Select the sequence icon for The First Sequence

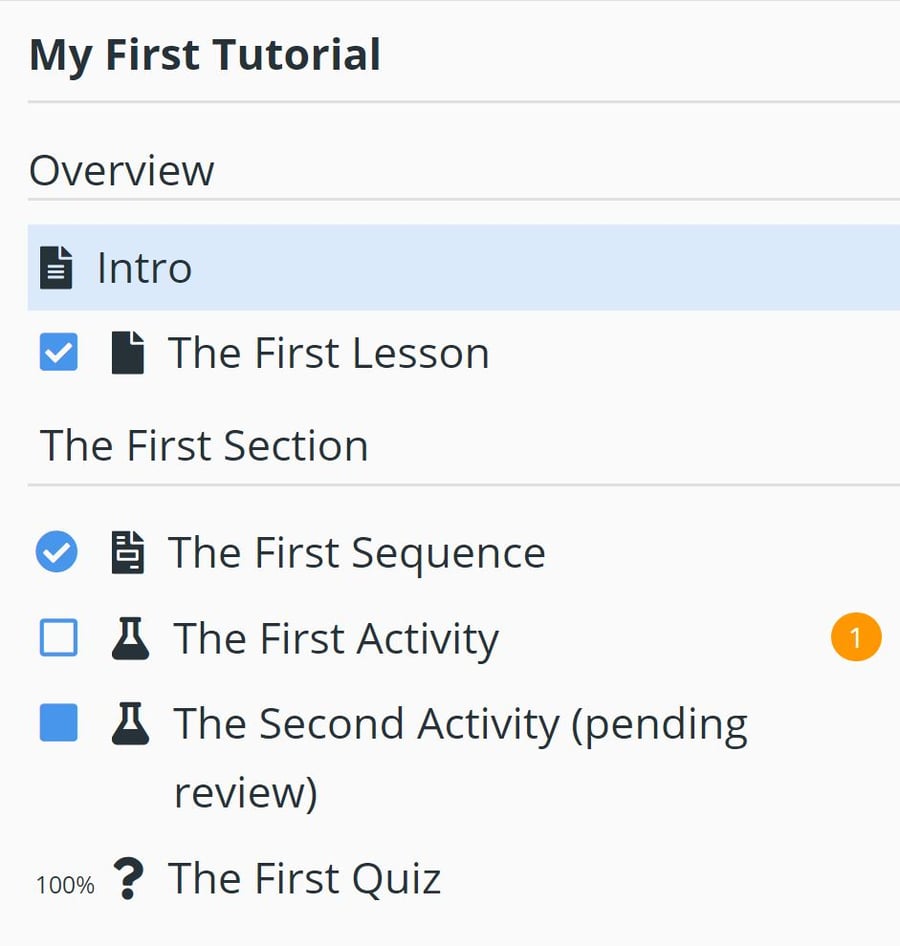tap(126, 552)
